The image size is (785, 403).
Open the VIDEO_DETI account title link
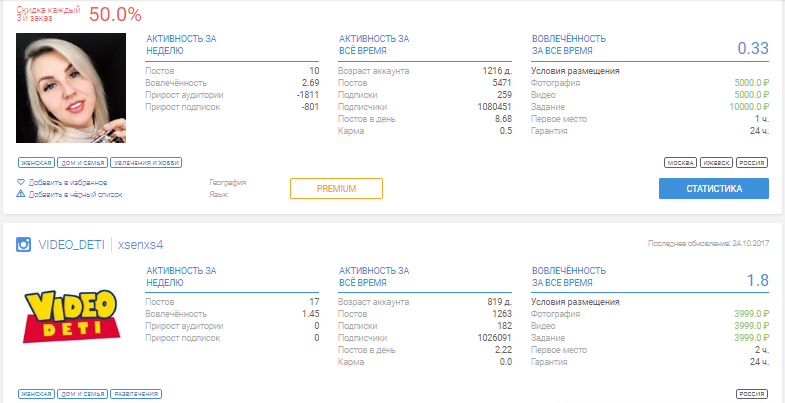[x=72, y=245]
